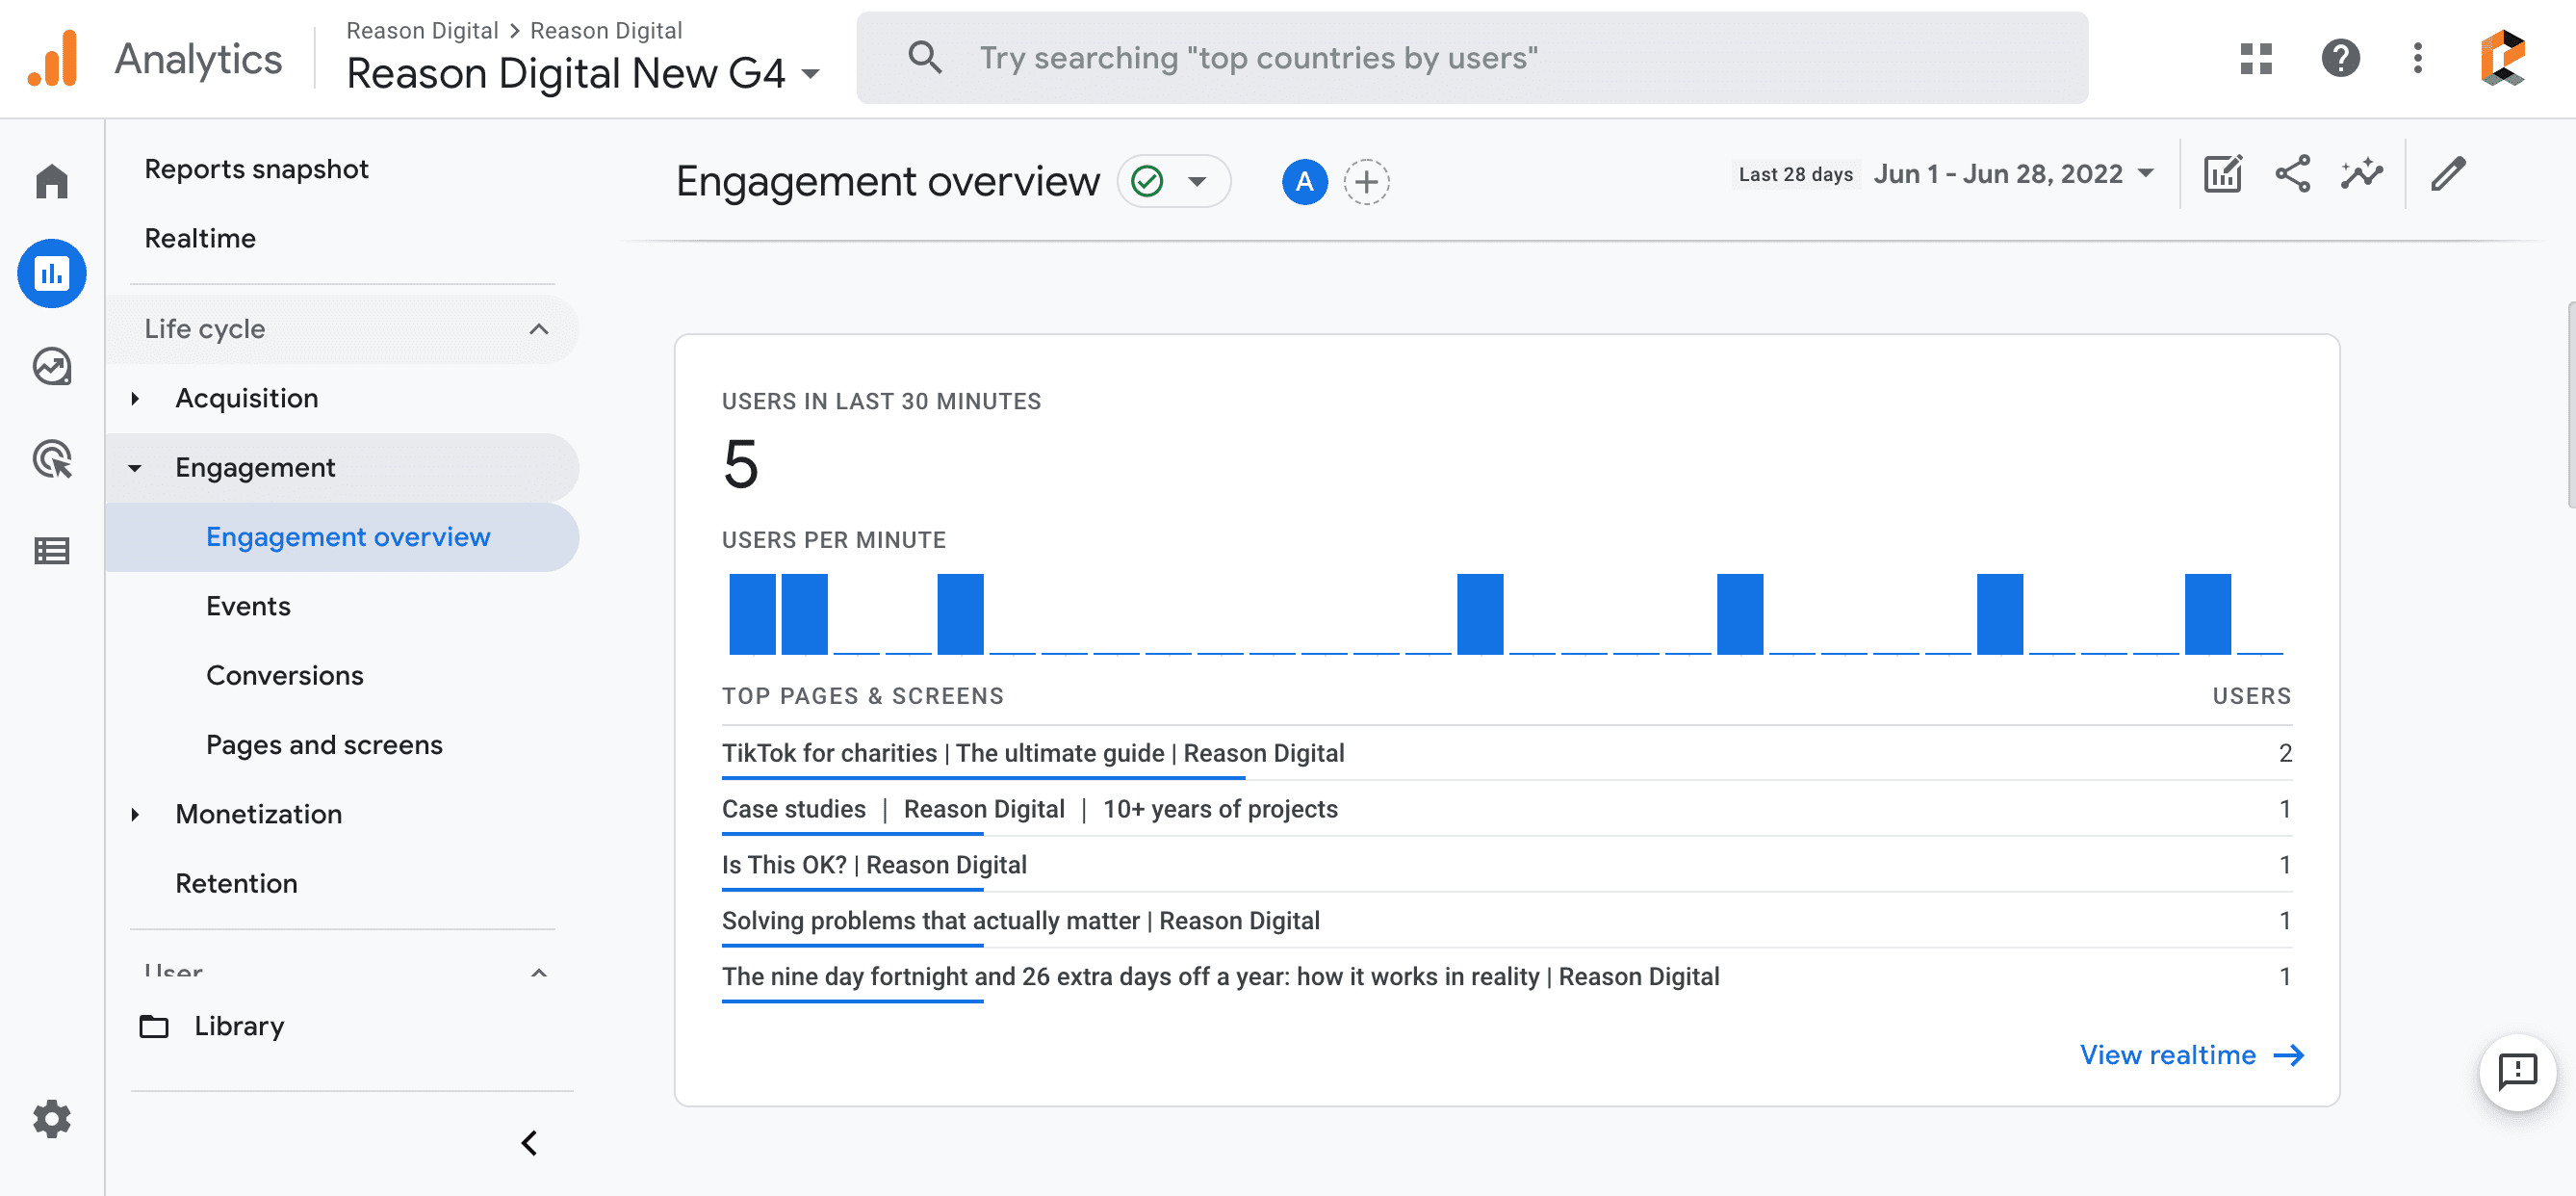
Task: Collapse the User section chevron
Action: [x=539, y=973]
